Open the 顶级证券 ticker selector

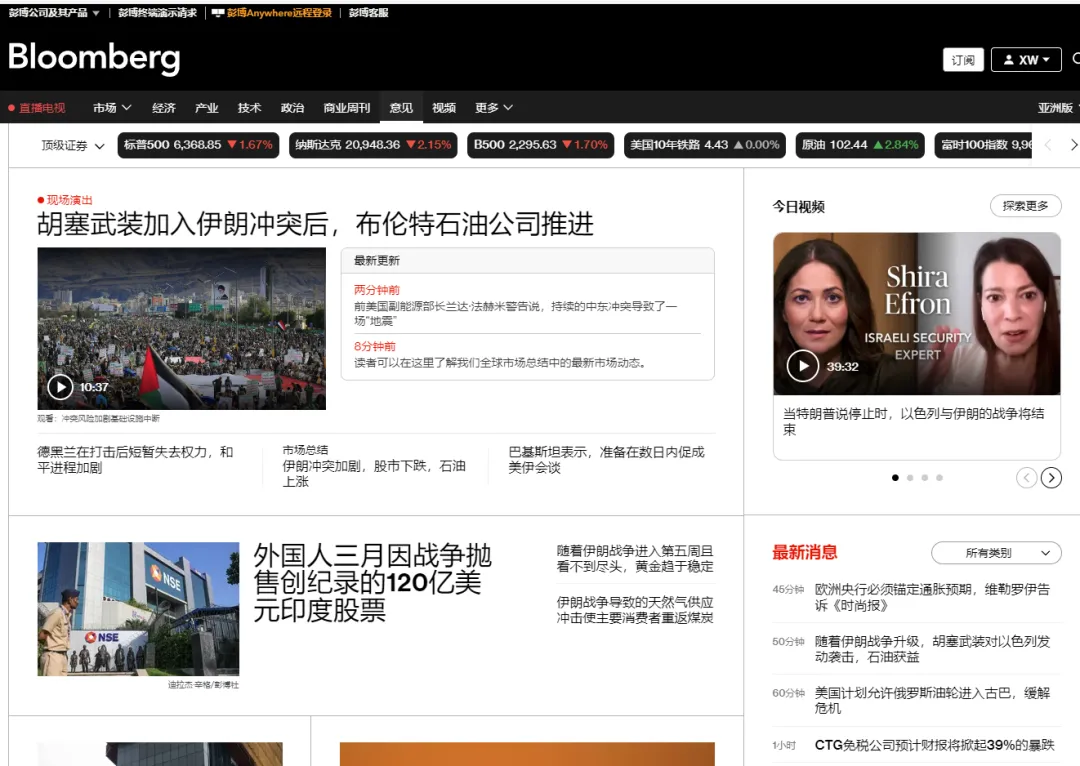(x=73, y=145)
